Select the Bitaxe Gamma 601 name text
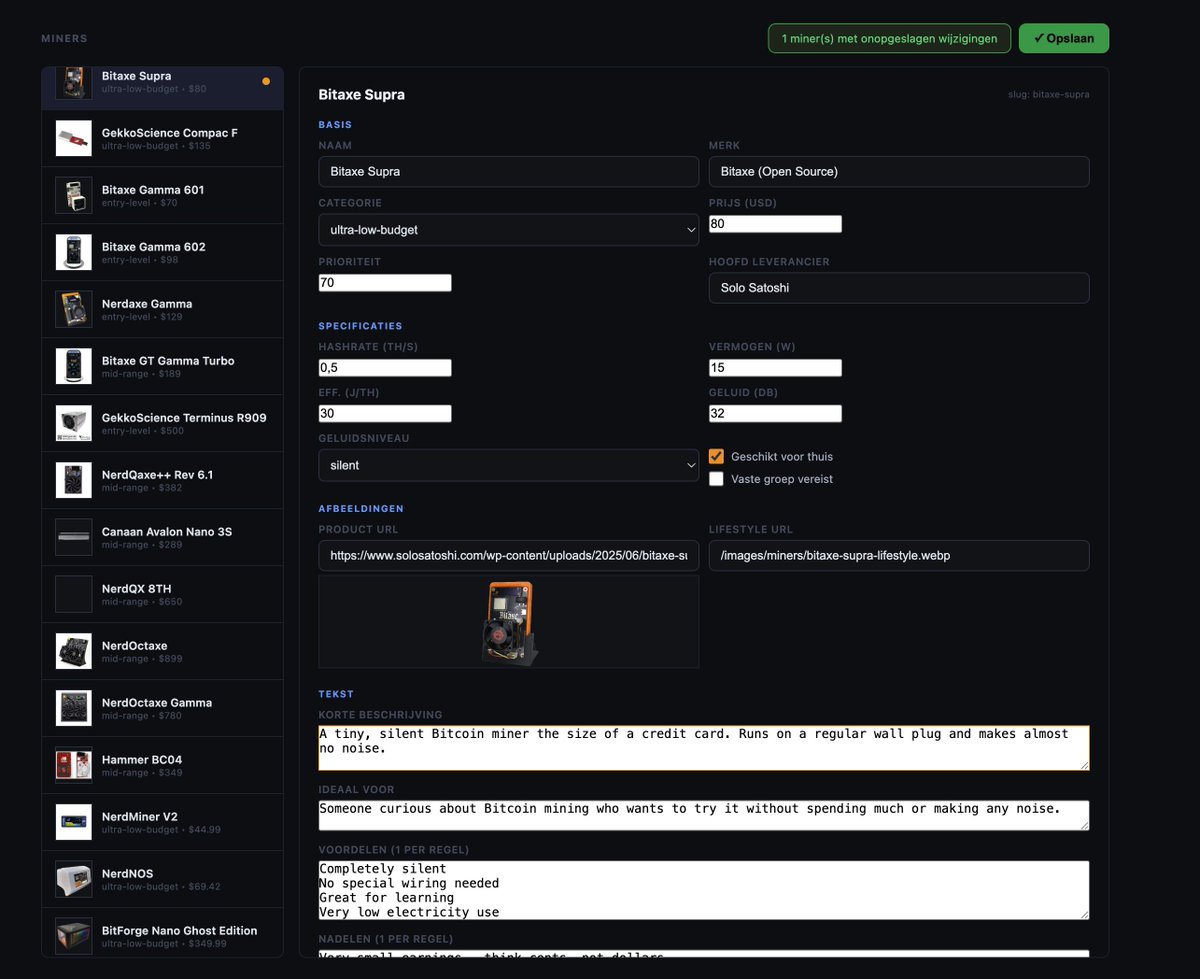1200x979 pixels. [153, 190]
